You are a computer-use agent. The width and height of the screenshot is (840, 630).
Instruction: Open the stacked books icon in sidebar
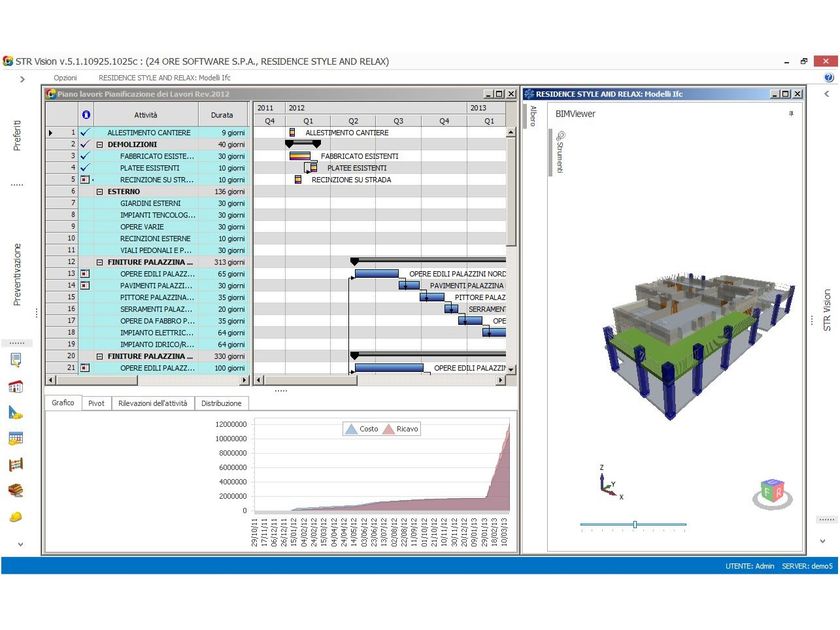[x=16, y=490]
